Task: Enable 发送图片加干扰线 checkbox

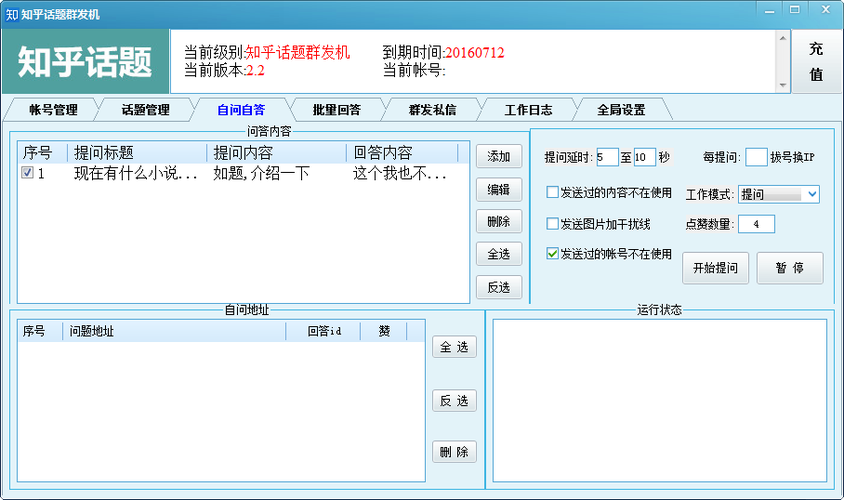Action: [552, 223]
